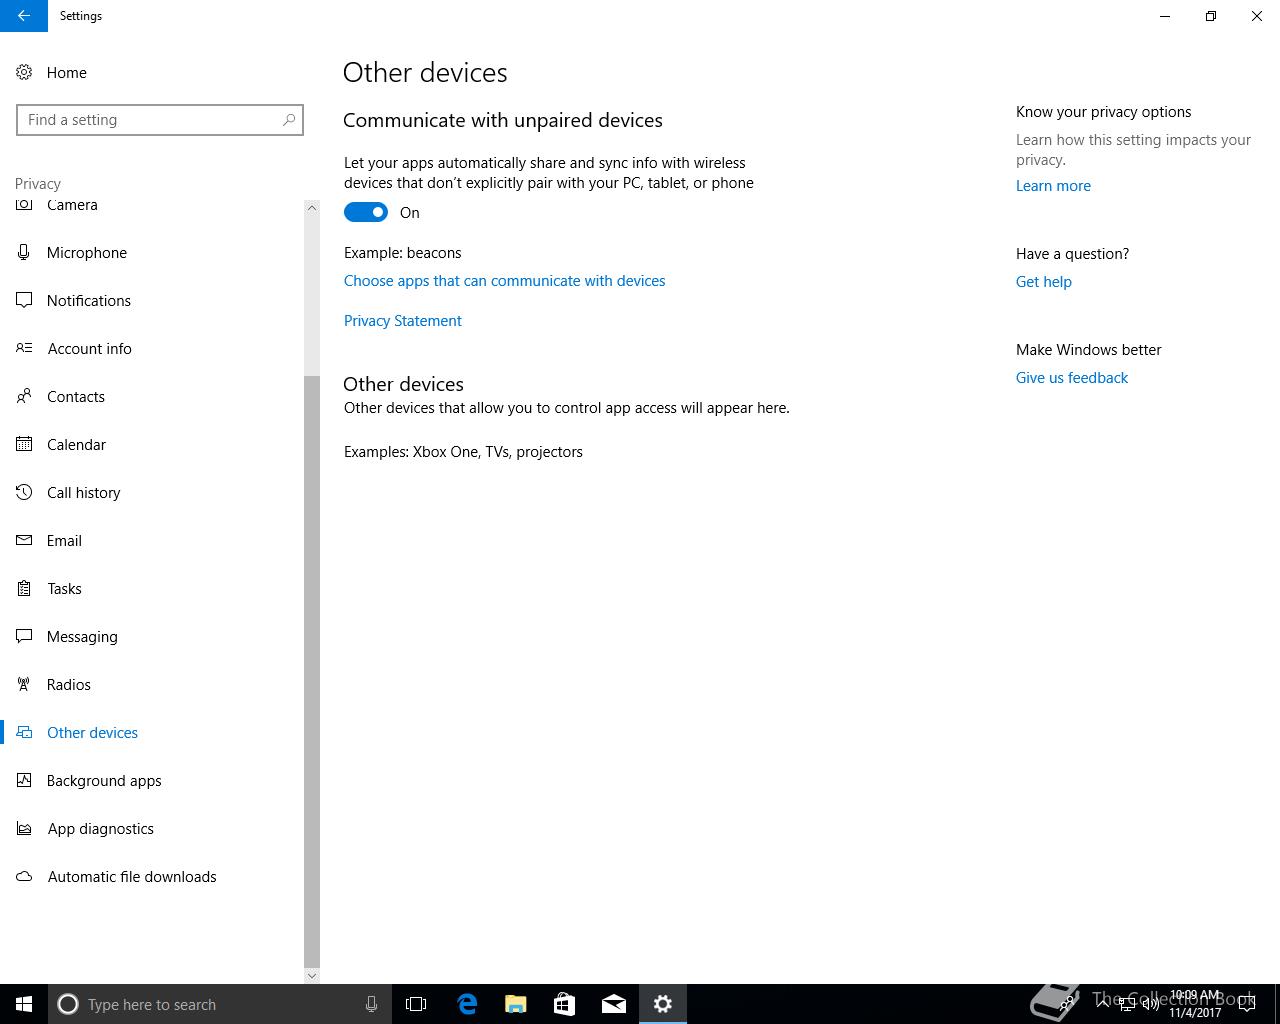Click the sidebar scrollbar thumb
1280x1024 pixels.
coord(312,671)
